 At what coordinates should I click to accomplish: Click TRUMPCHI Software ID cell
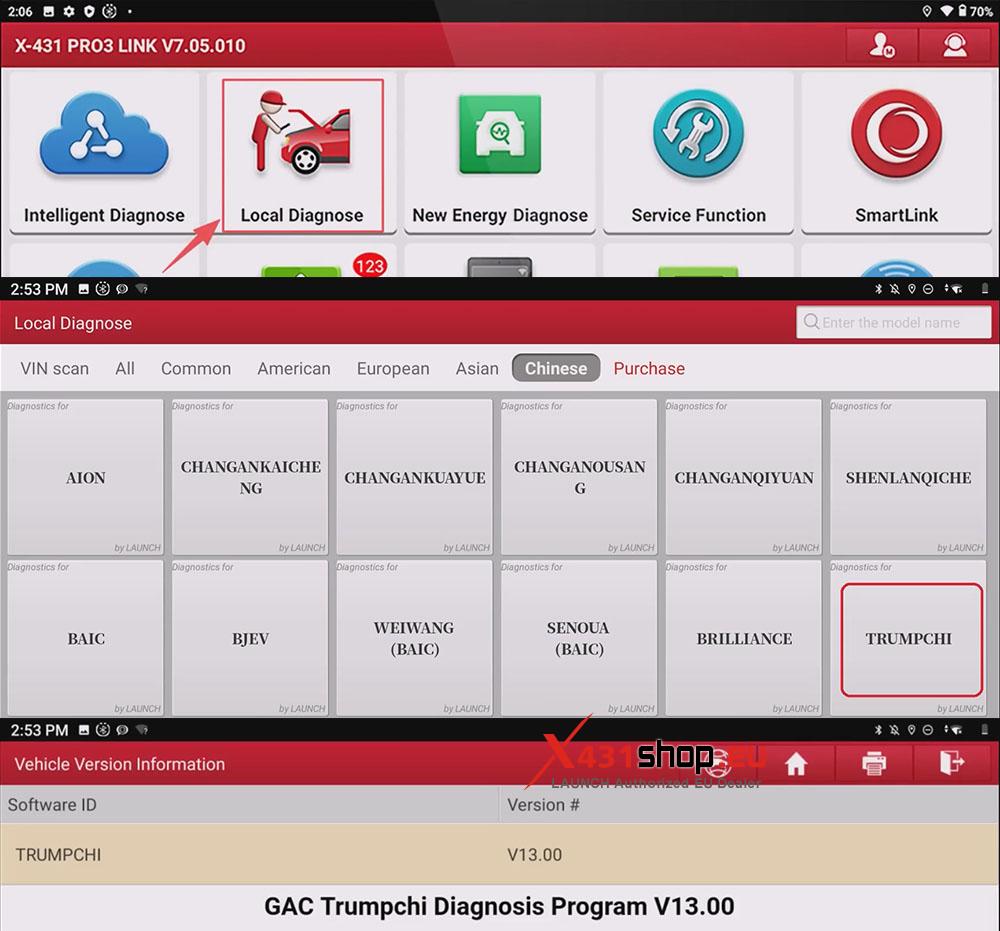249,854
